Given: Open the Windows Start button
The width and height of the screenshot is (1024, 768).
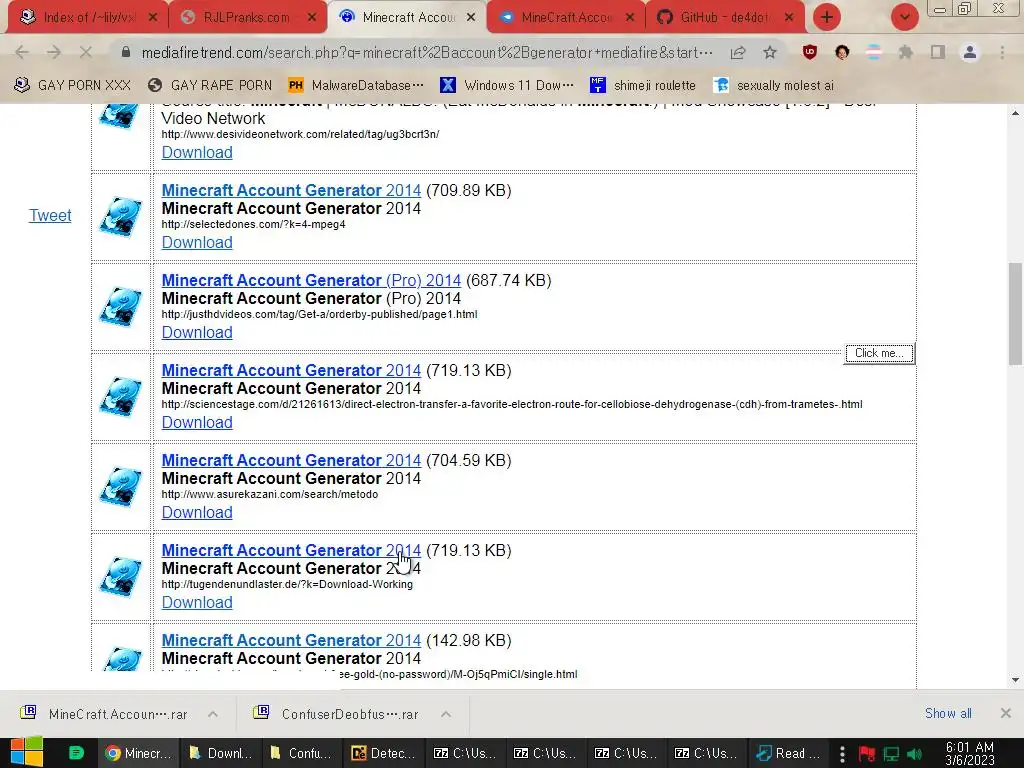Looking at the screenshot, I should 27,752.
